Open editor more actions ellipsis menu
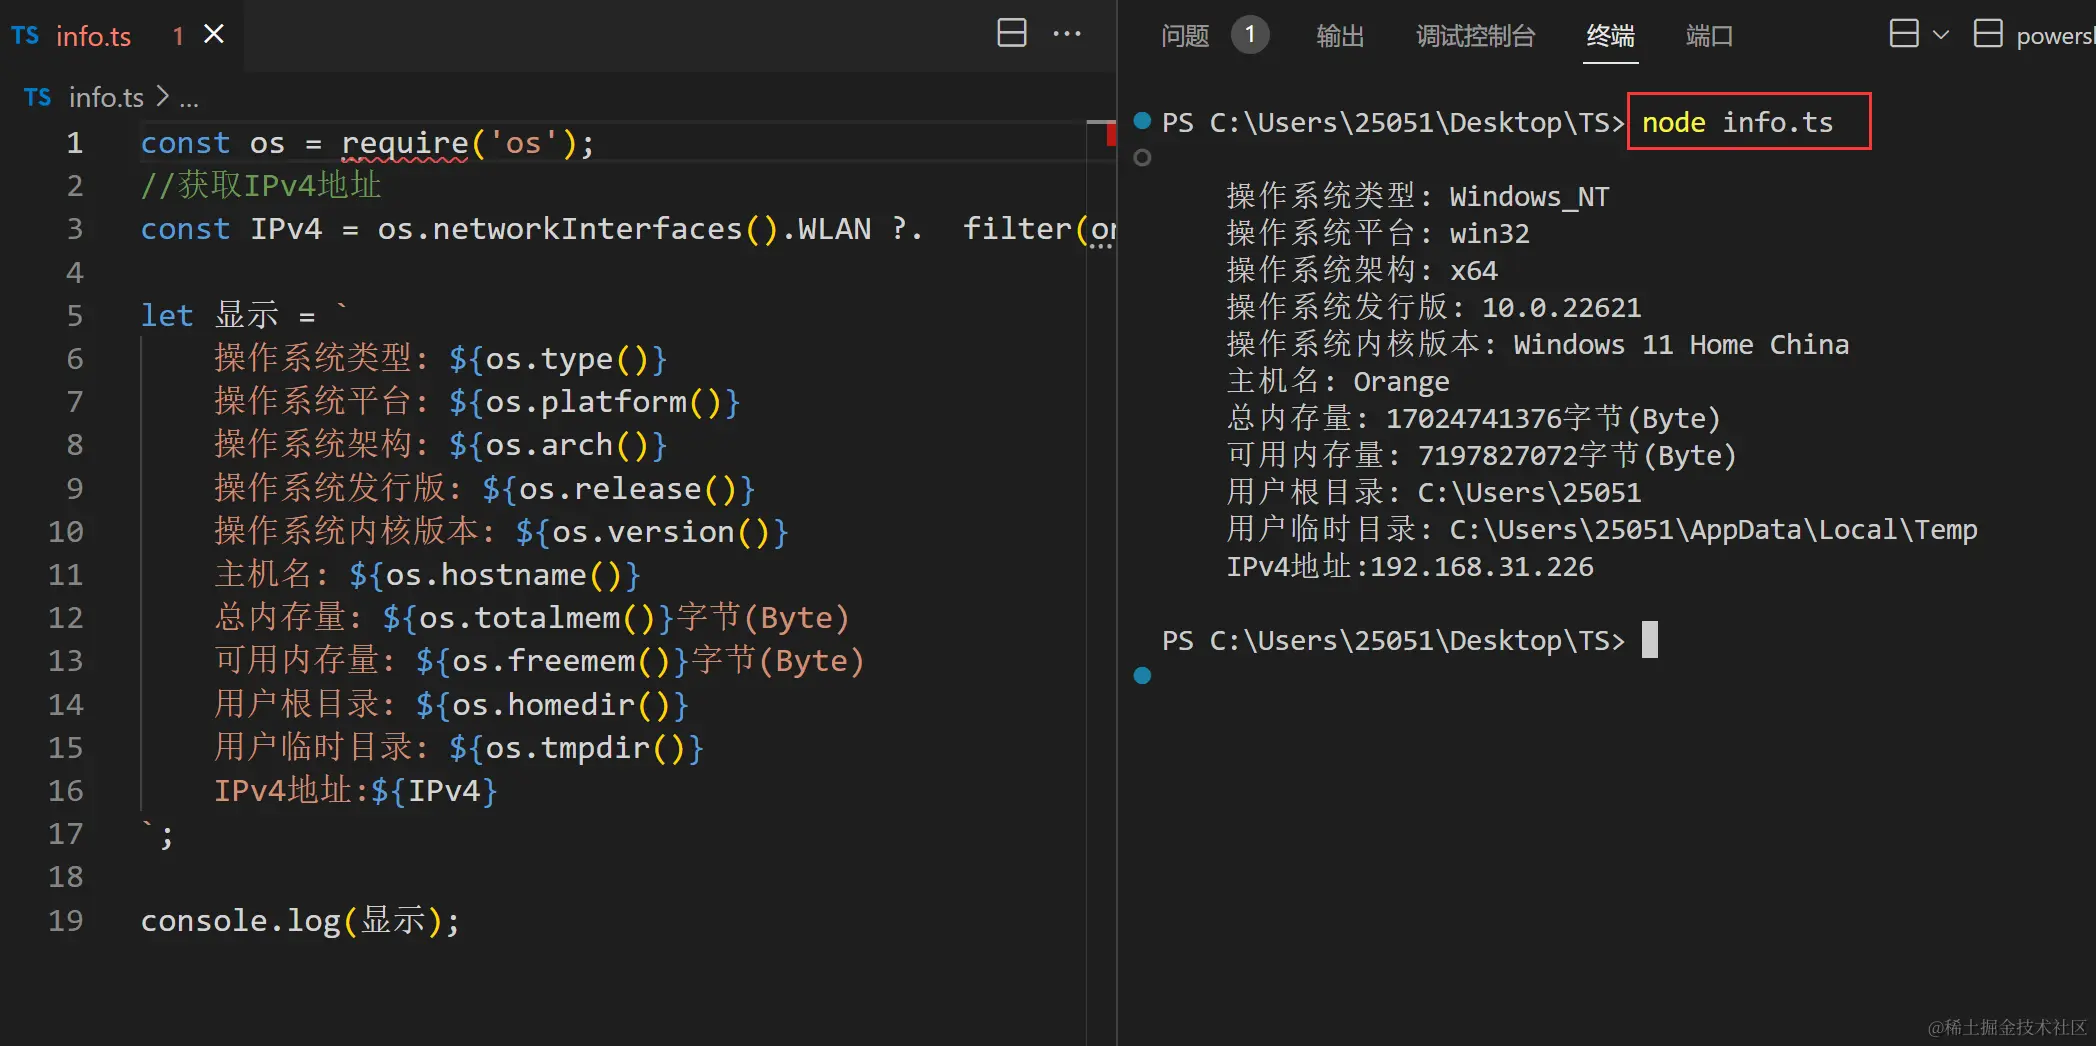The image size is (2096, 1046). (1067, 33)
